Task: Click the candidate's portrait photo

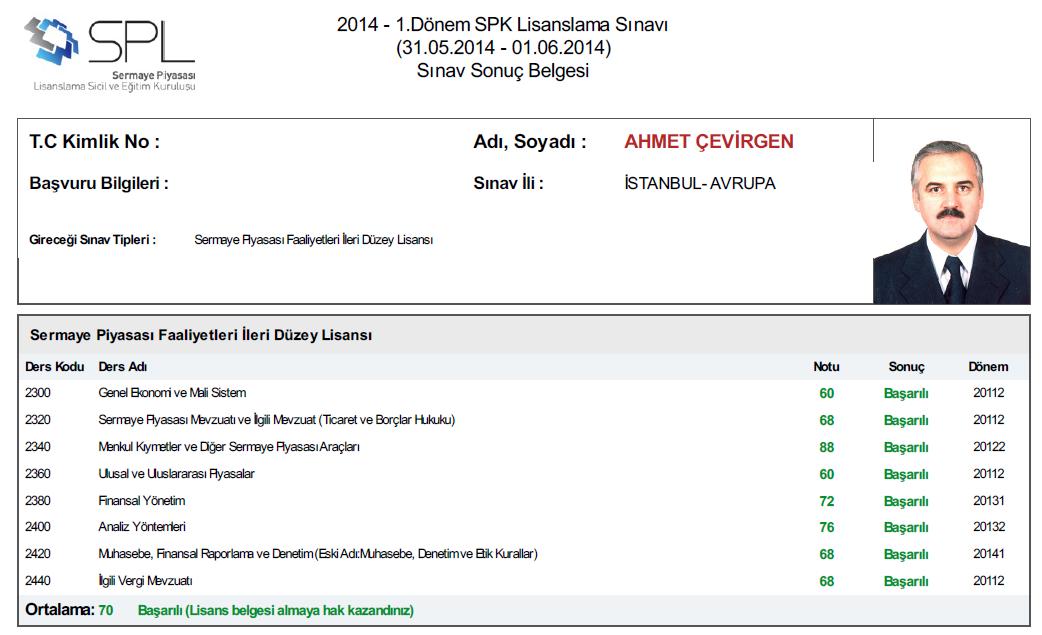Action: (x=952, y=222)
